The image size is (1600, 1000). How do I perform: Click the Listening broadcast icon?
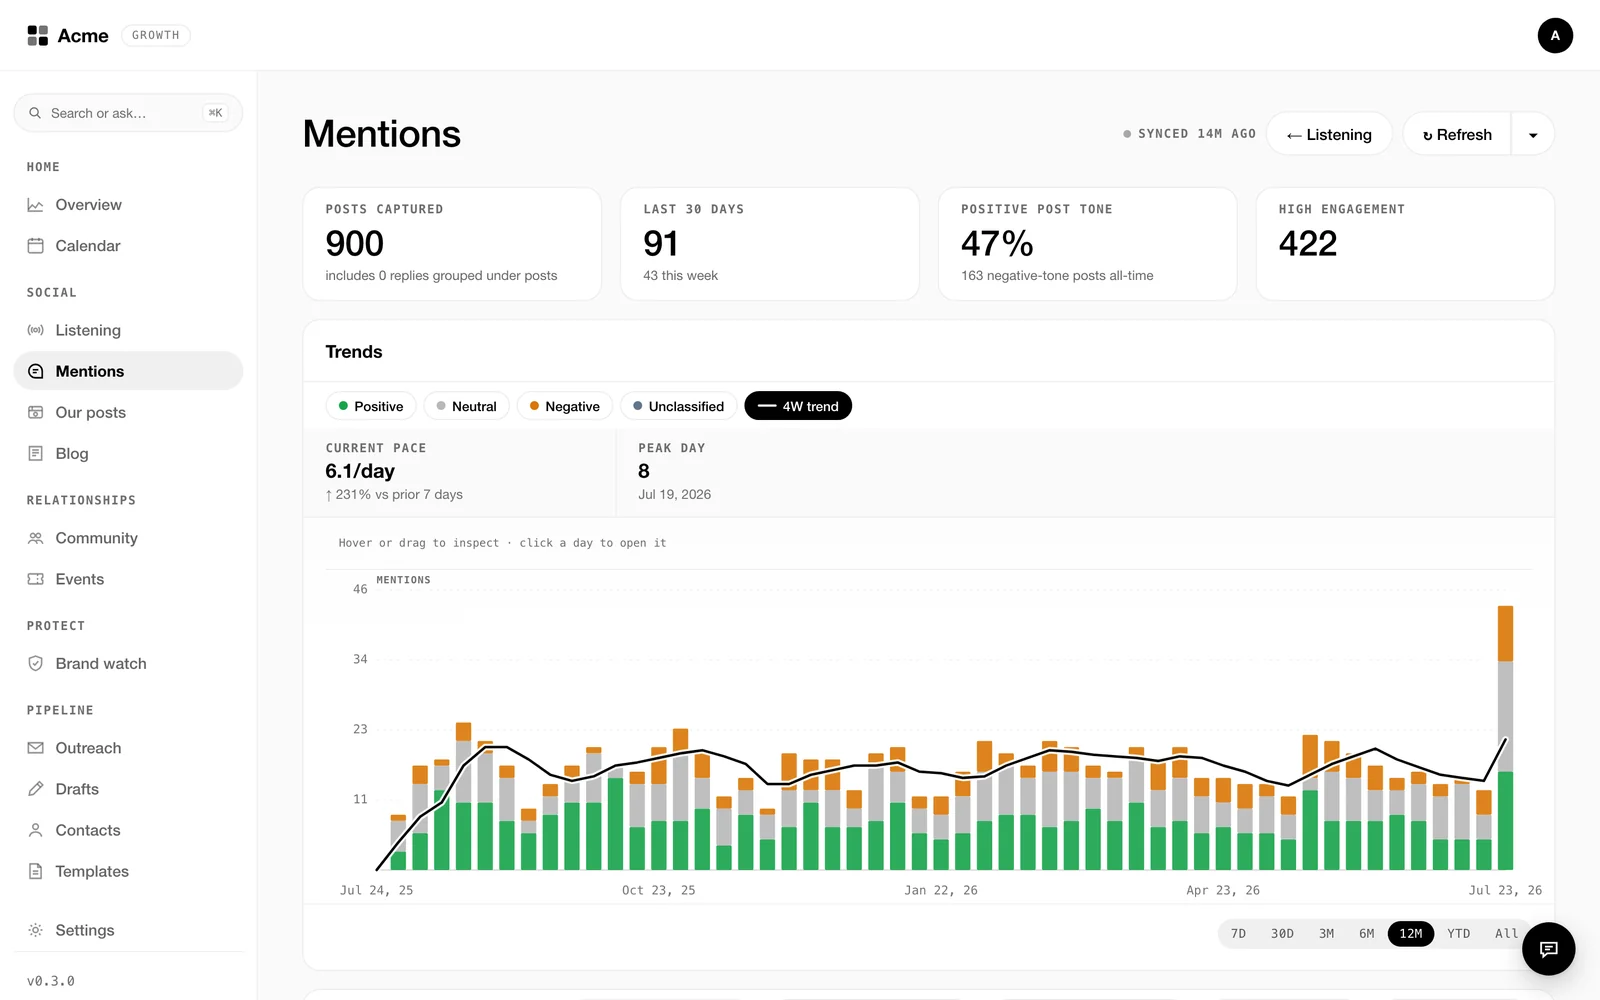coord(35,330)
